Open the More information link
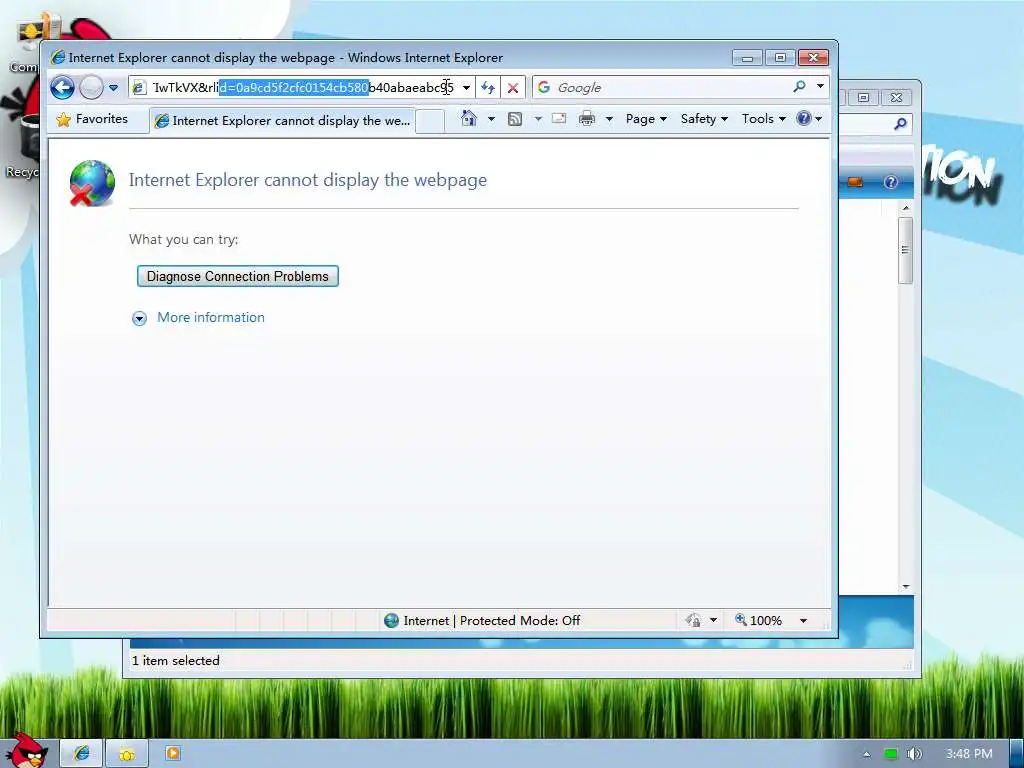The width and height of the screenshot is (1024, 768). pyautogui.click(x=211, y=317)
